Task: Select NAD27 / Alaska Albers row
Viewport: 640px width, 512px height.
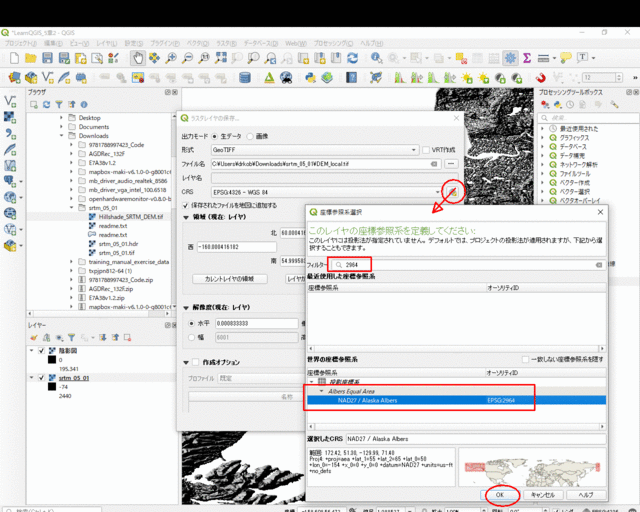Action: (456, 401)
